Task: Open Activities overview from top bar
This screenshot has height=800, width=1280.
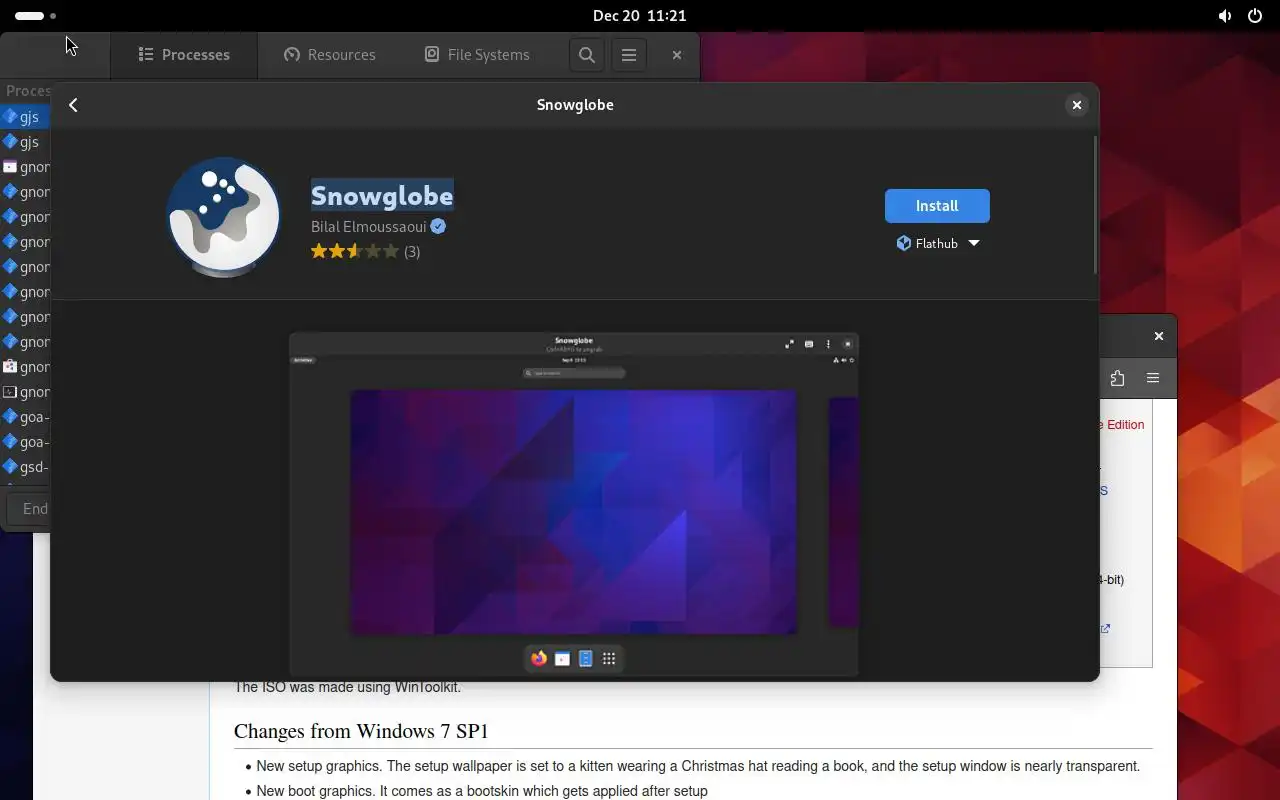Action: pyautogui.click(x=36, y=16)
